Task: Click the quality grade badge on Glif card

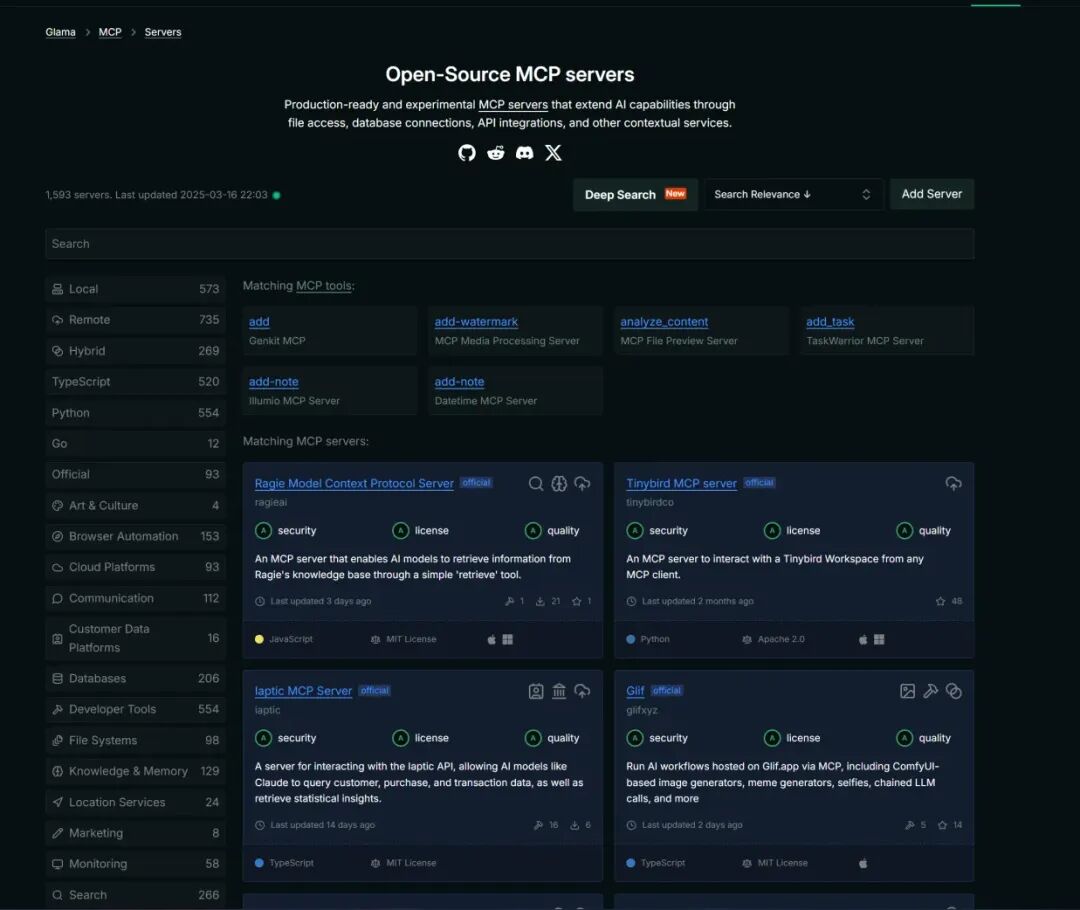Action: [x=904, y=738]
